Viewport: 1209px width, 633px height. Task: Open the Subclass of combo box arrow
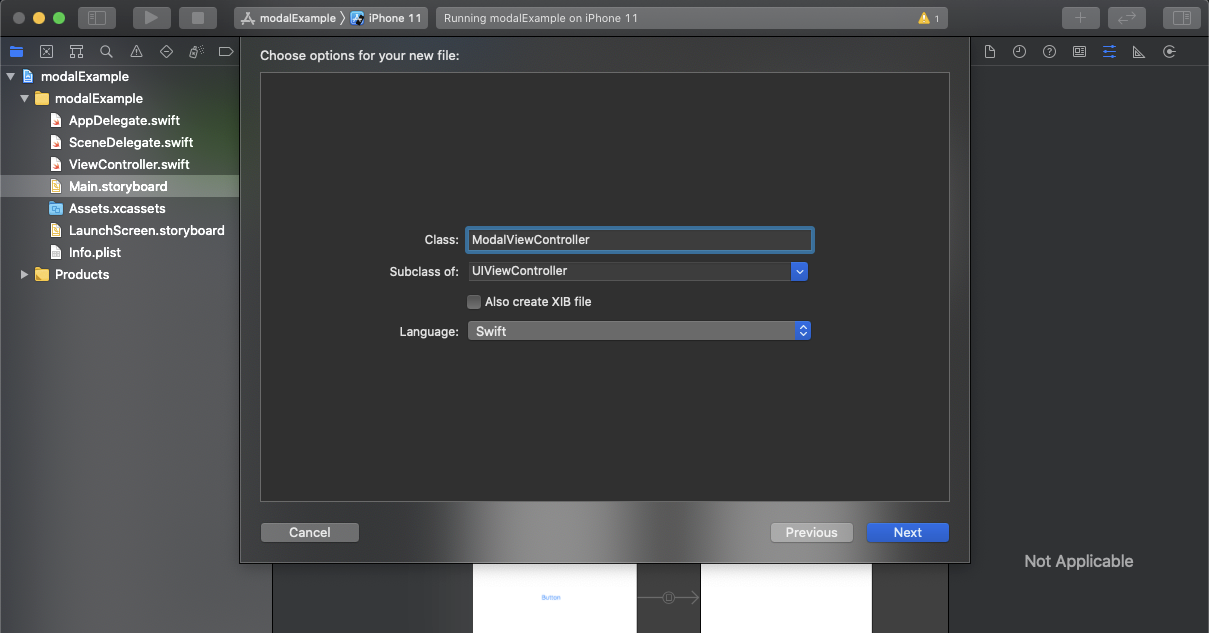point(799,271)
